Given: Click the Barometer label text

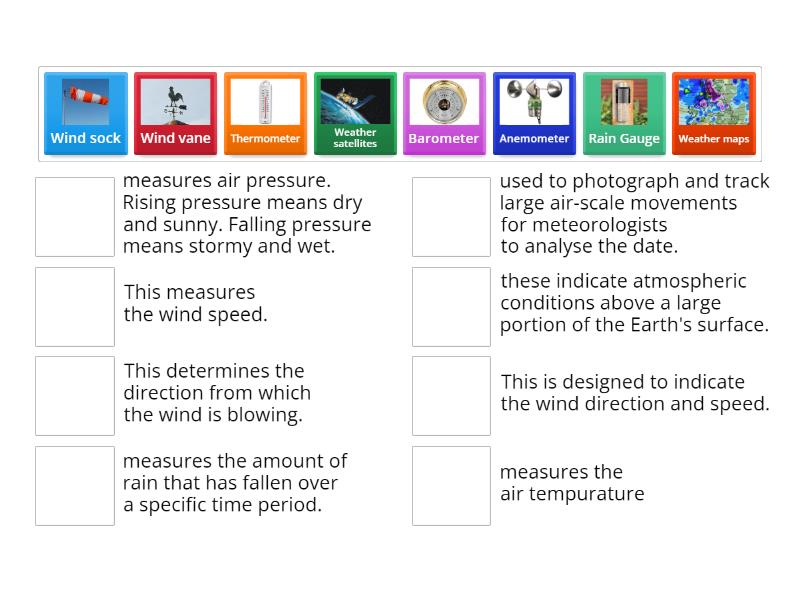Looking at the screenshot, I should click(x=444, y=140).
